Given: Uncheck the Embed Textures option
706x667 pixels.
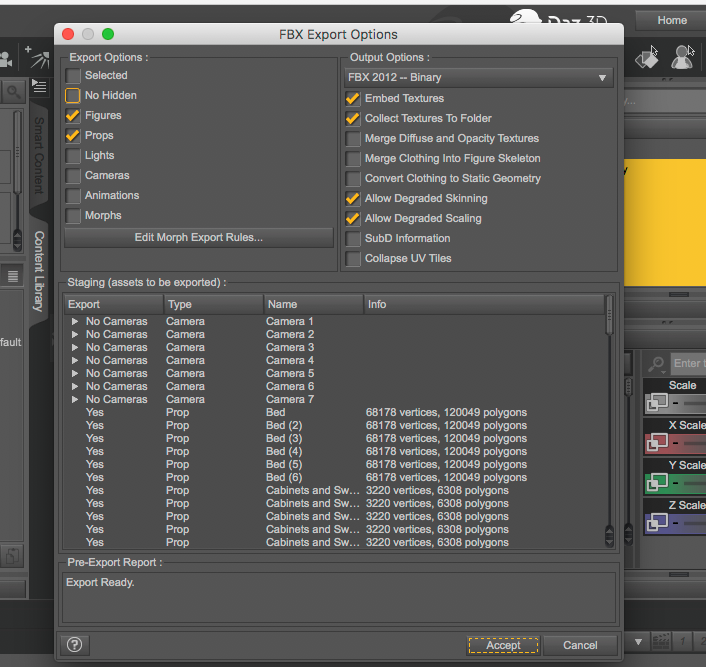Looking at the screenshot, I should point(353,99).
